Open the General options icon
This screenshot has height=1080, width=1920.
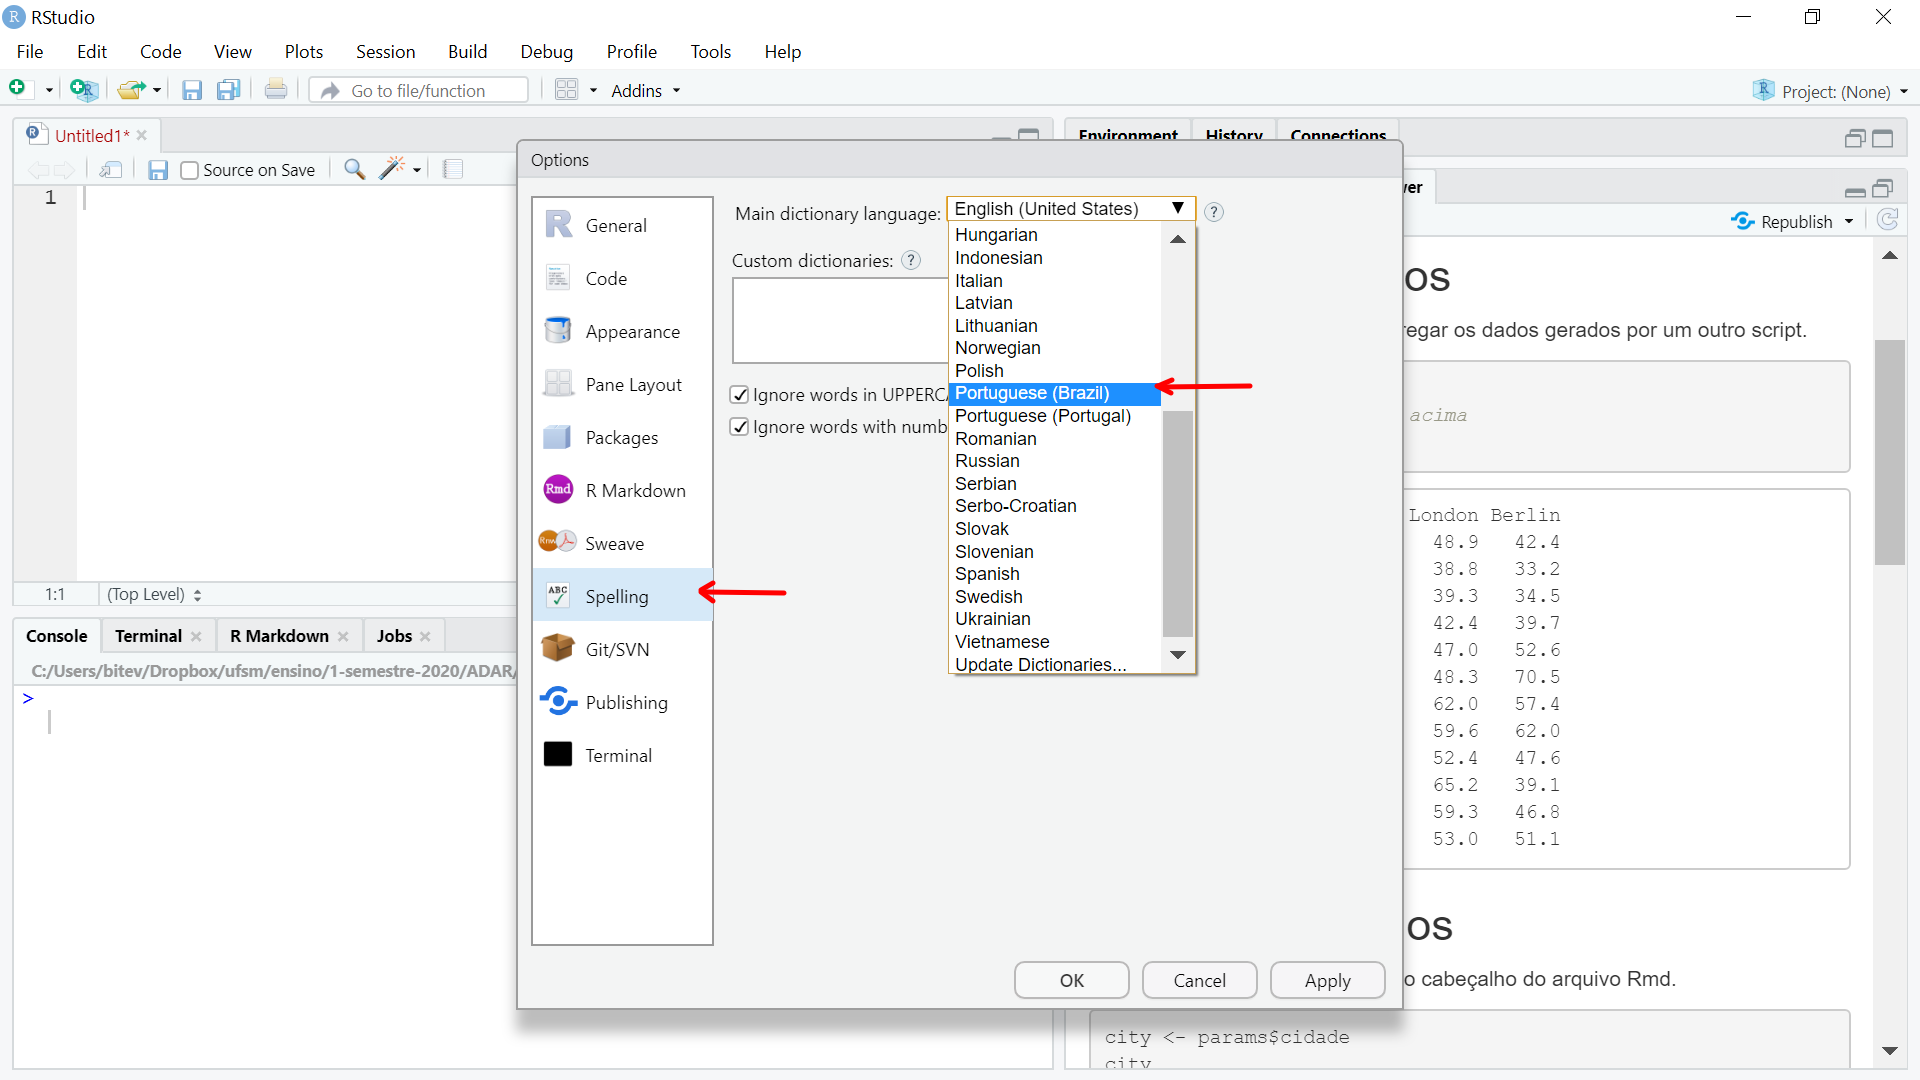point(558,225)
